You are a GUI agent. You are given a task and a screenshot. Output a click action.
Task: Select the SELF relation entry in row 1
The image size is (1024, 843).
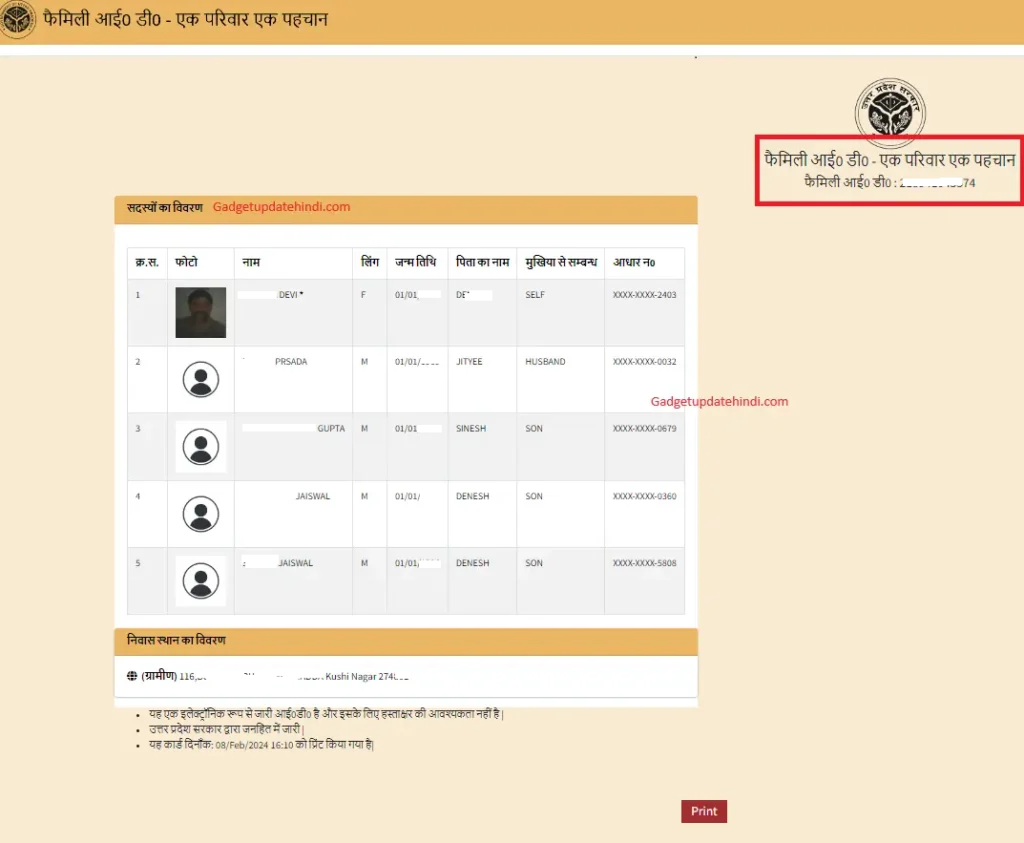click(534, 294)
